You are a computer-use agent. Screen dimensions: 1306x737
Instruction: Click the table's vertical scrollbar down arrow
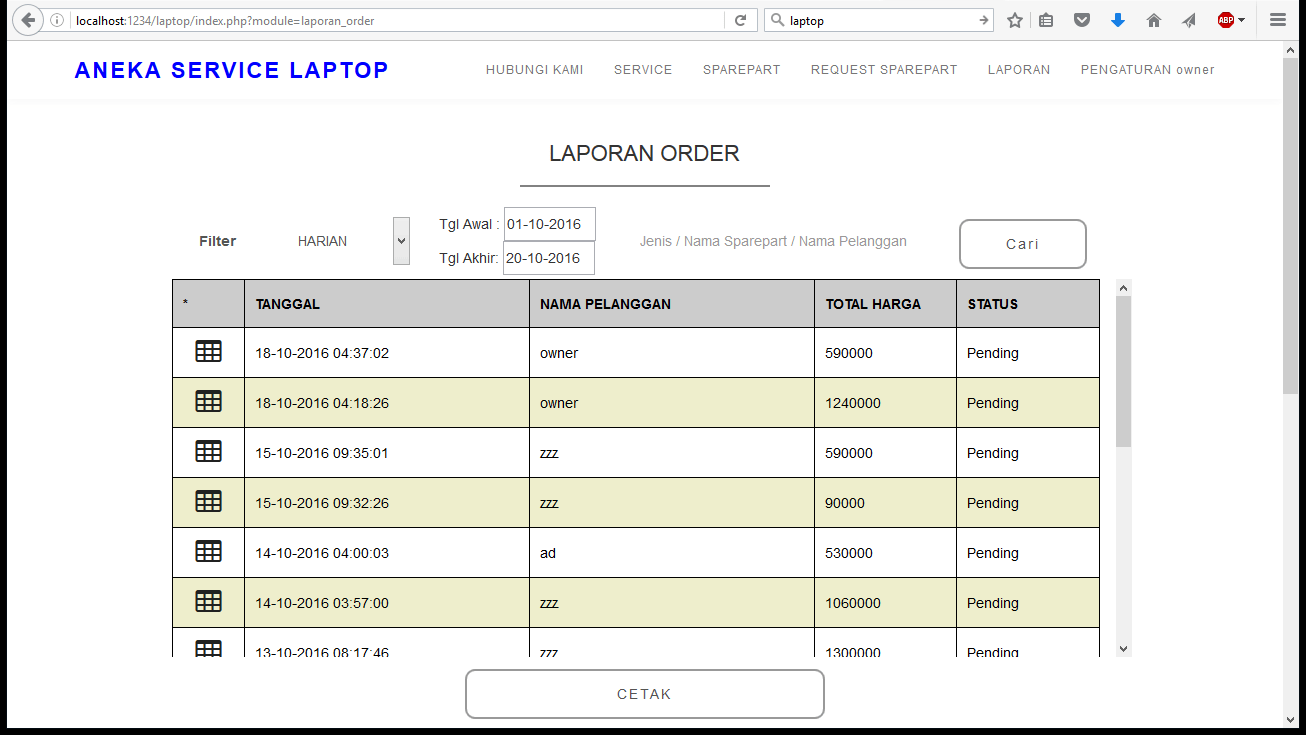tap(1123, 649)
